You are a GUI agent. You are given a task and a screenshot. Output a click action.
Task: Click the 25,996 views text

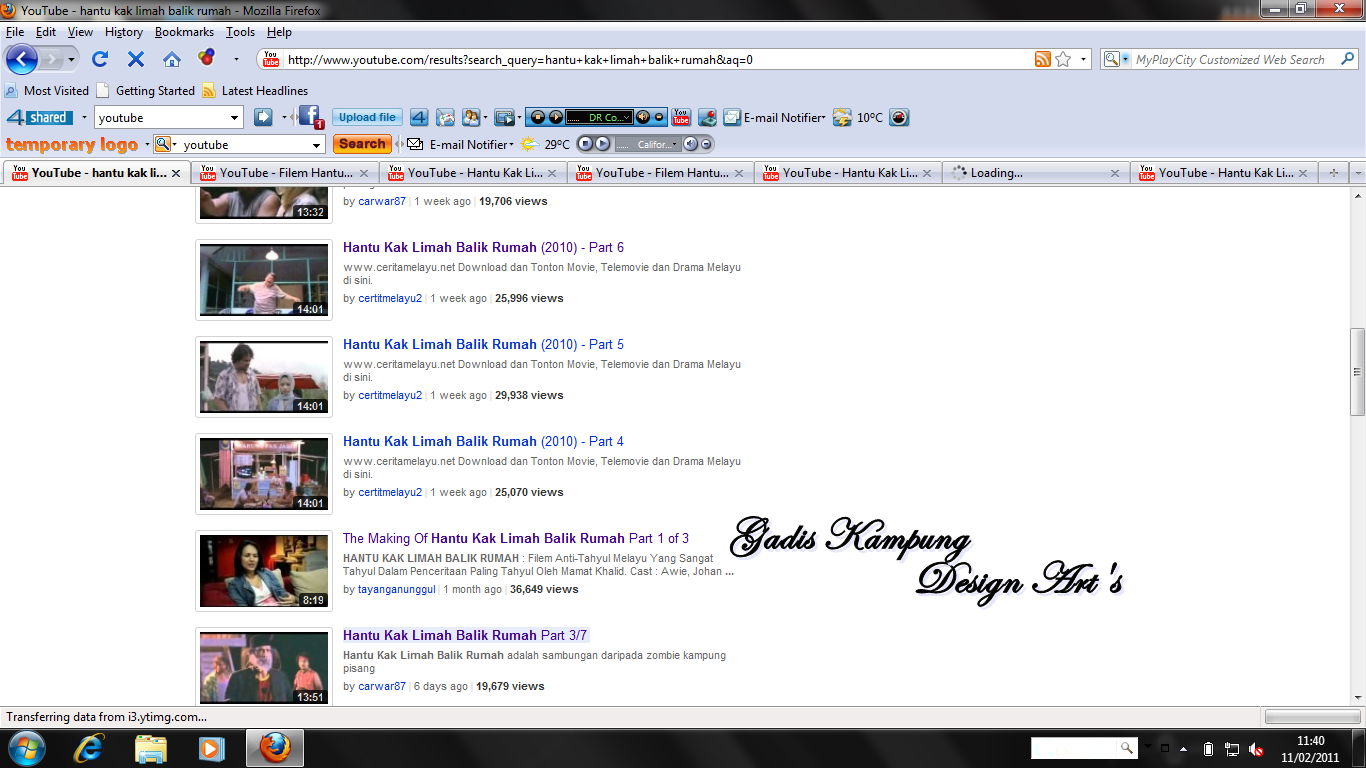click(529, 298)
